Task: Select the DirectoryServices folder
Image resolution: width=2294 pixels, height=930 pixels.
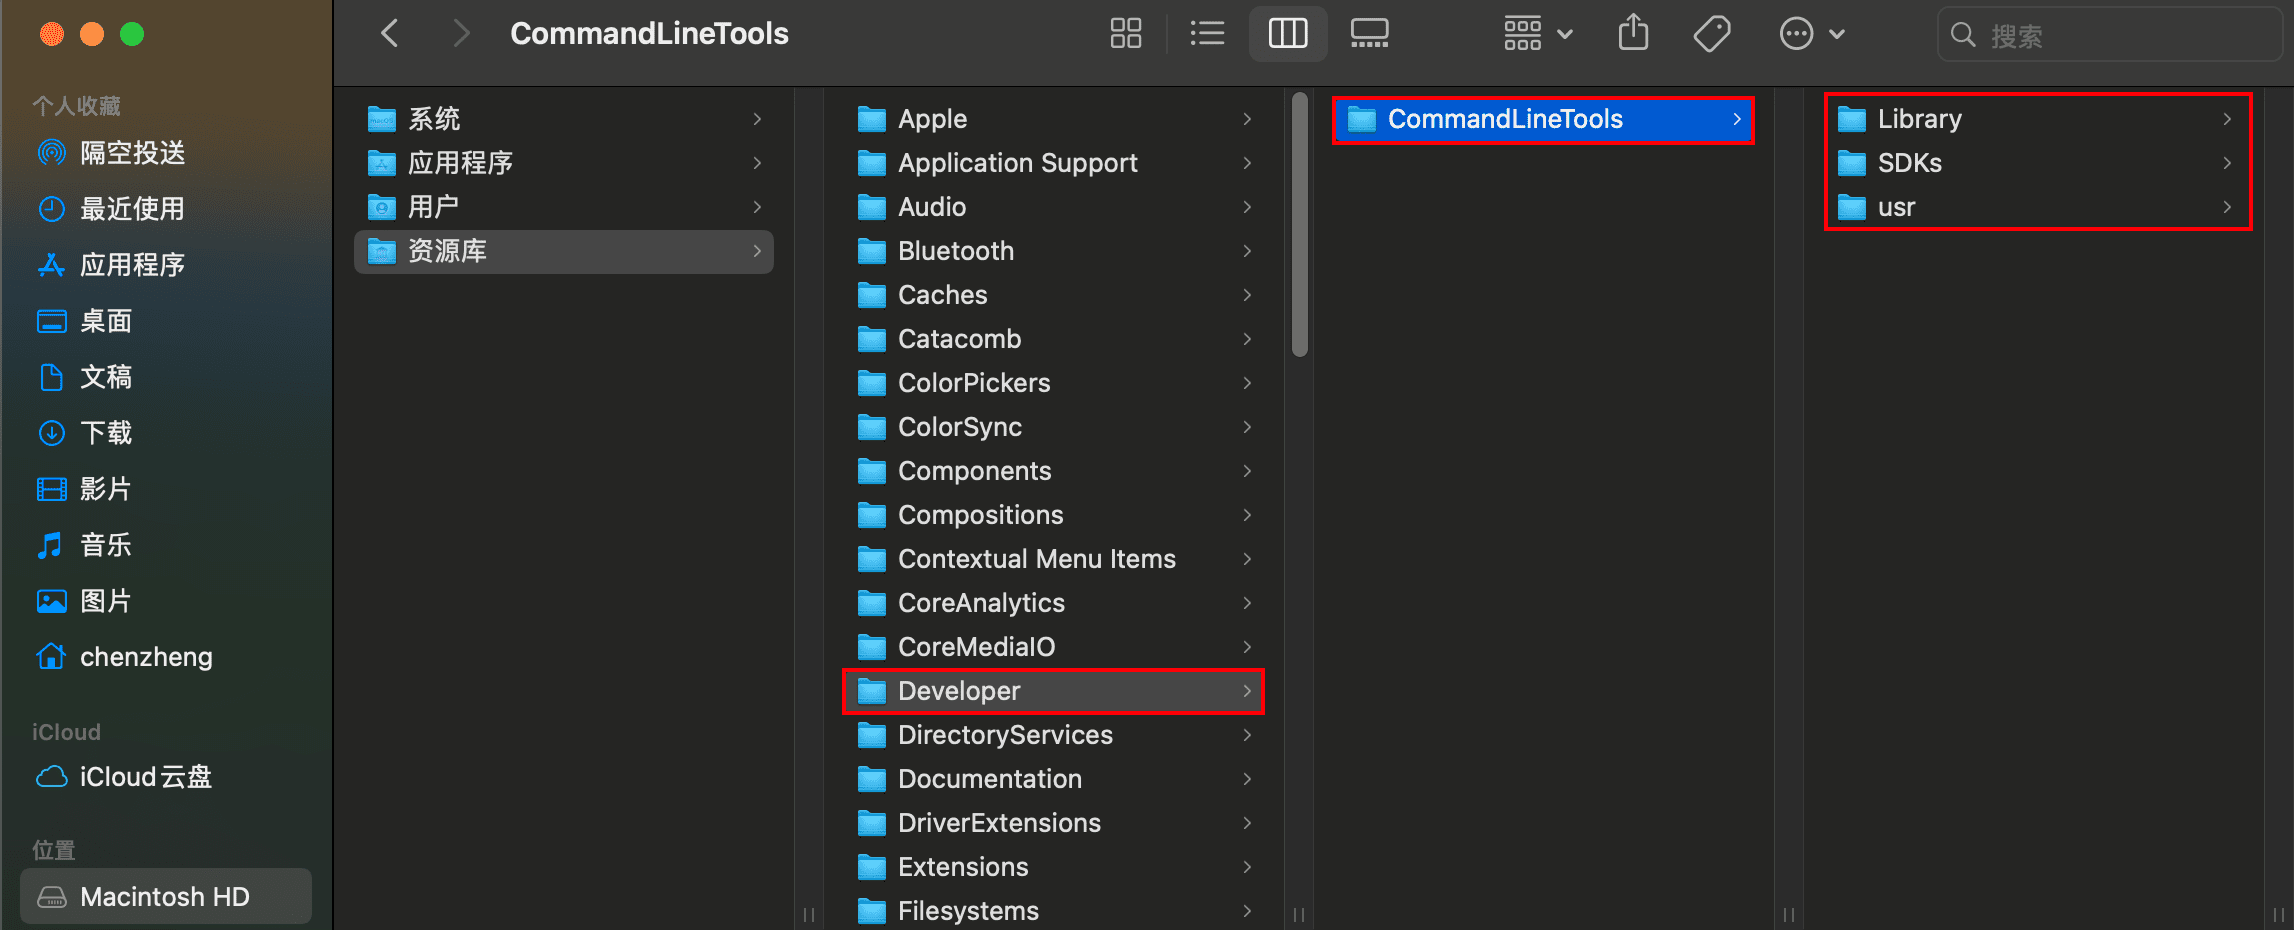Action: pos(1054,735)
